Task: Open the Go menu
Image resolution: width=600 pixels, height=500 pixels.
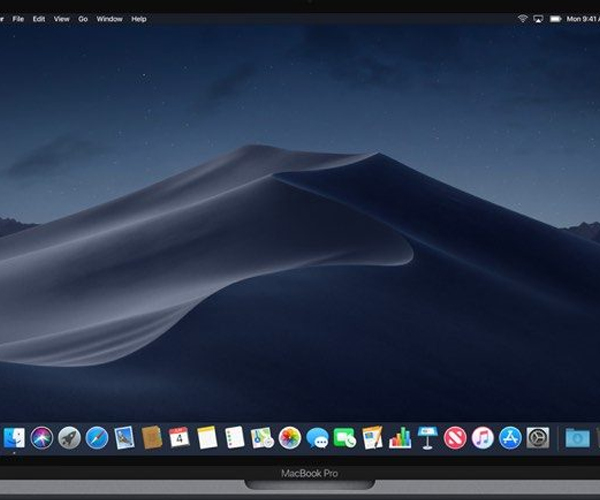Action: click(83, 19)
